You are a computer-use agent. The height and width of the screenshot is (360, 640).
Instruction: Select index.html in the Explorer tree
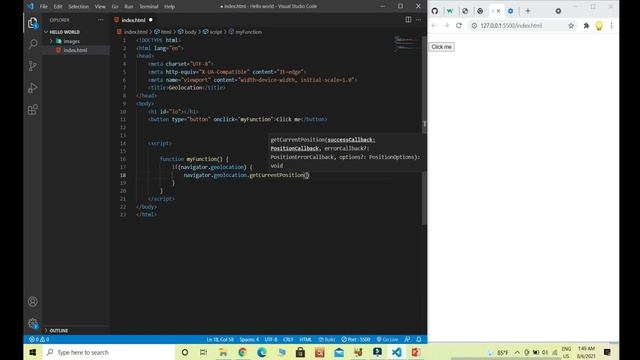pyautogui.click(x=76, y=50)
